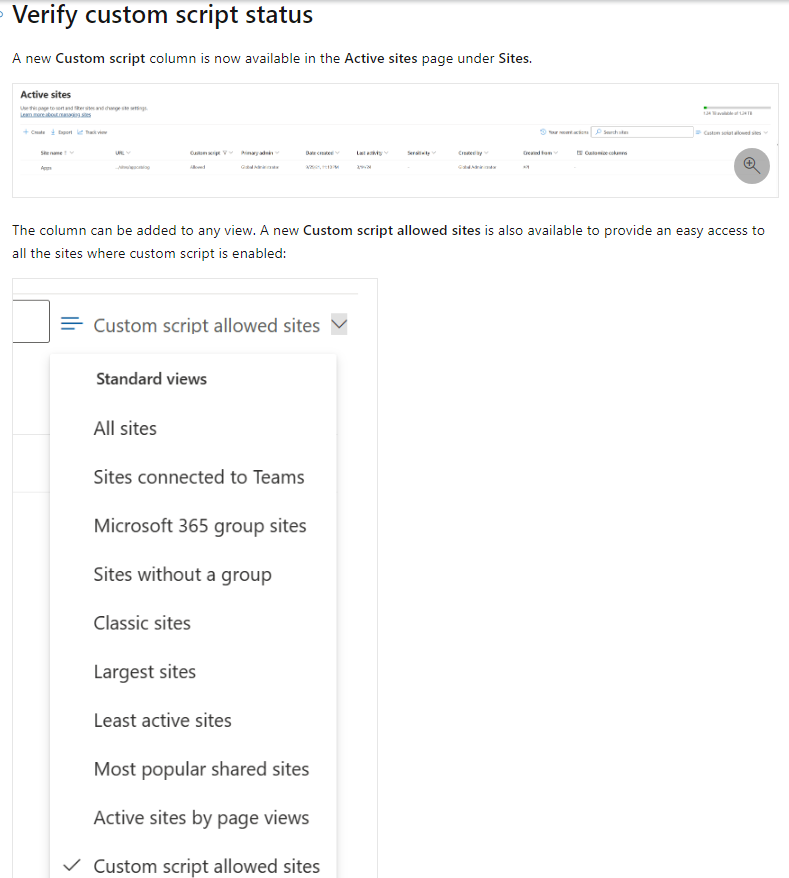This screenshot has height=878, width=789.
Task: Click the hamburger icon beside Custom script allowed sites
Action: [70, 323]
